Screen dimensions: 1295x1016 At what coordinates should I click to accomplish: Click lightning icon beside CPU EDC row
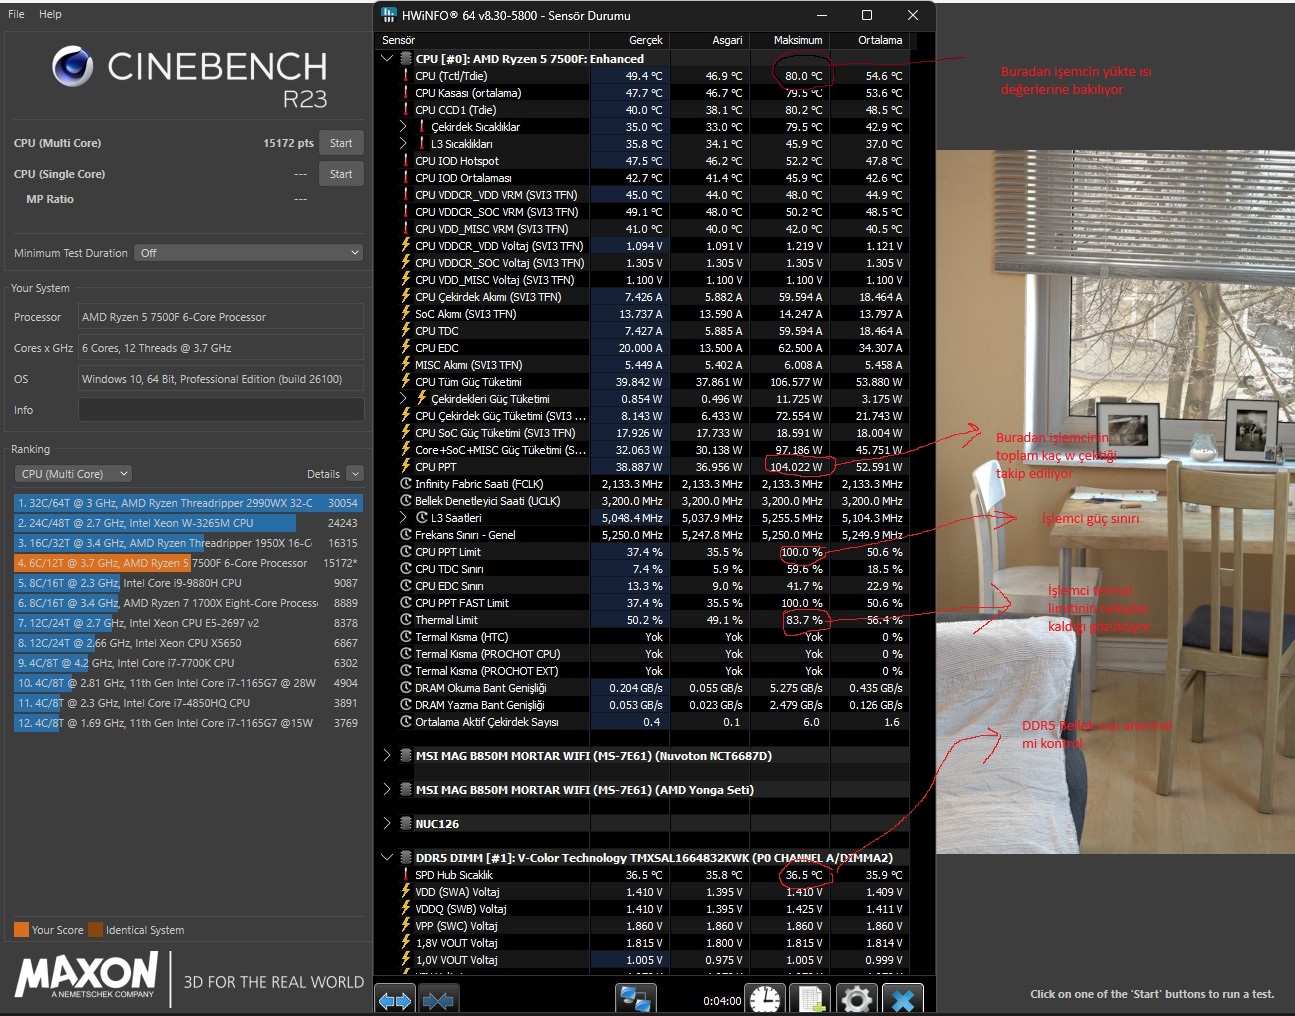405,348
